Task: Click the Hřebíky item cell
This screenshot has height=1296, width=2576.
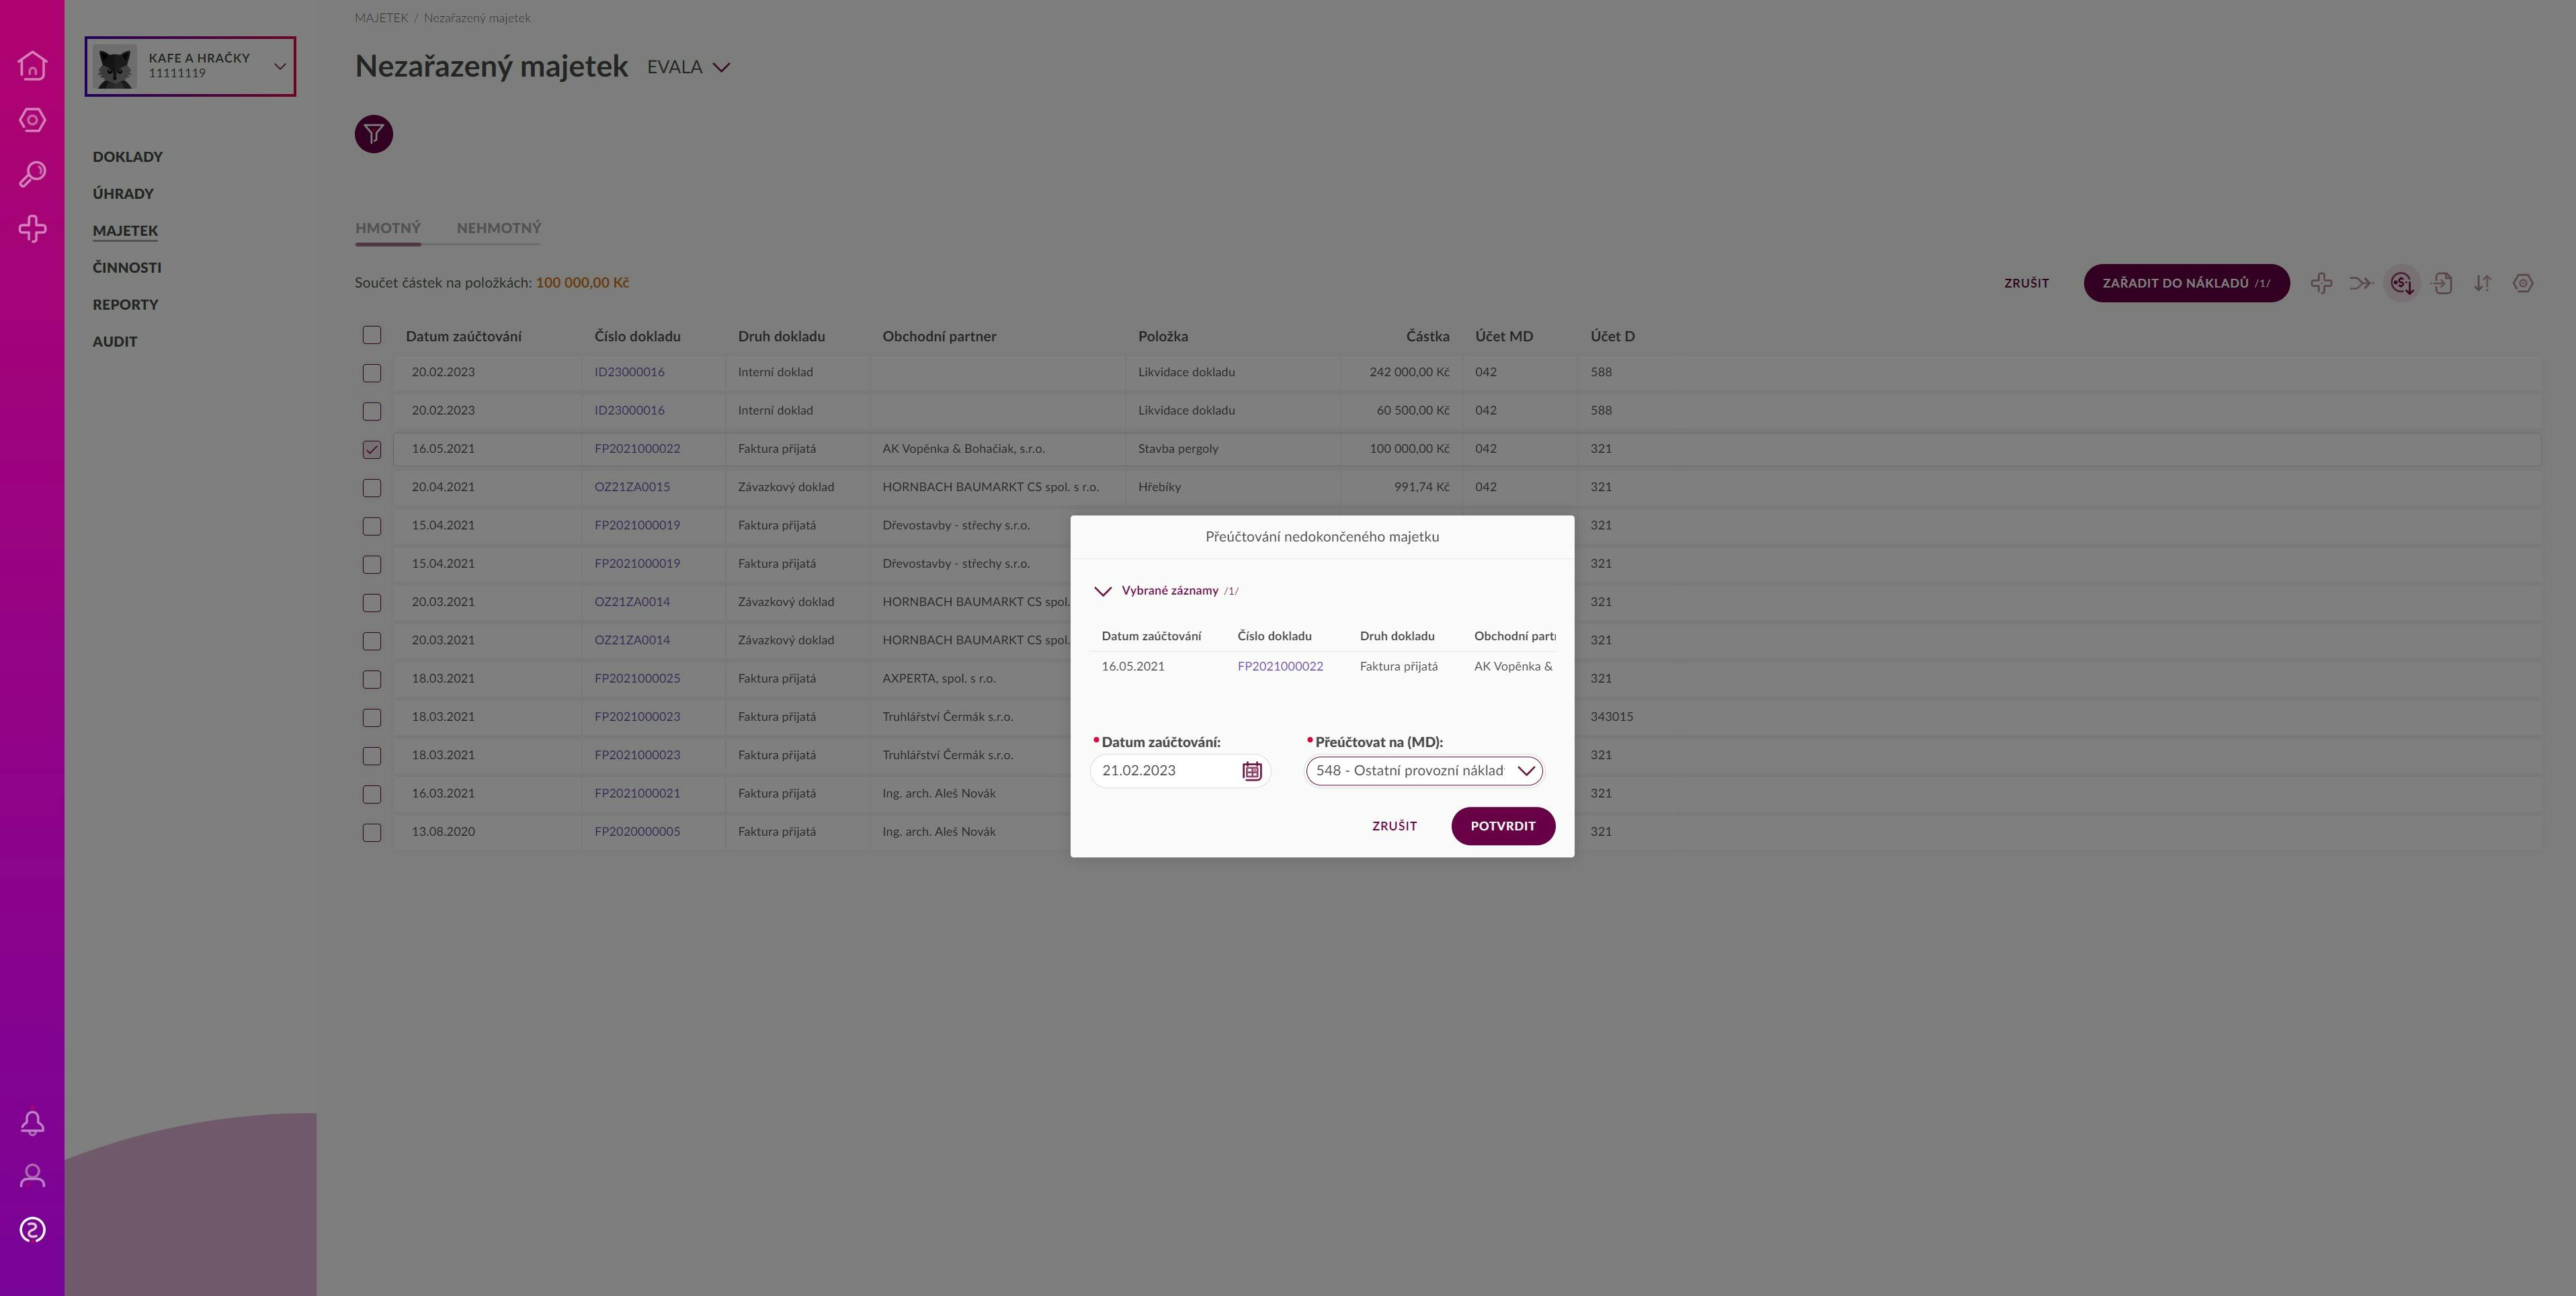Action: (1159, 487)
